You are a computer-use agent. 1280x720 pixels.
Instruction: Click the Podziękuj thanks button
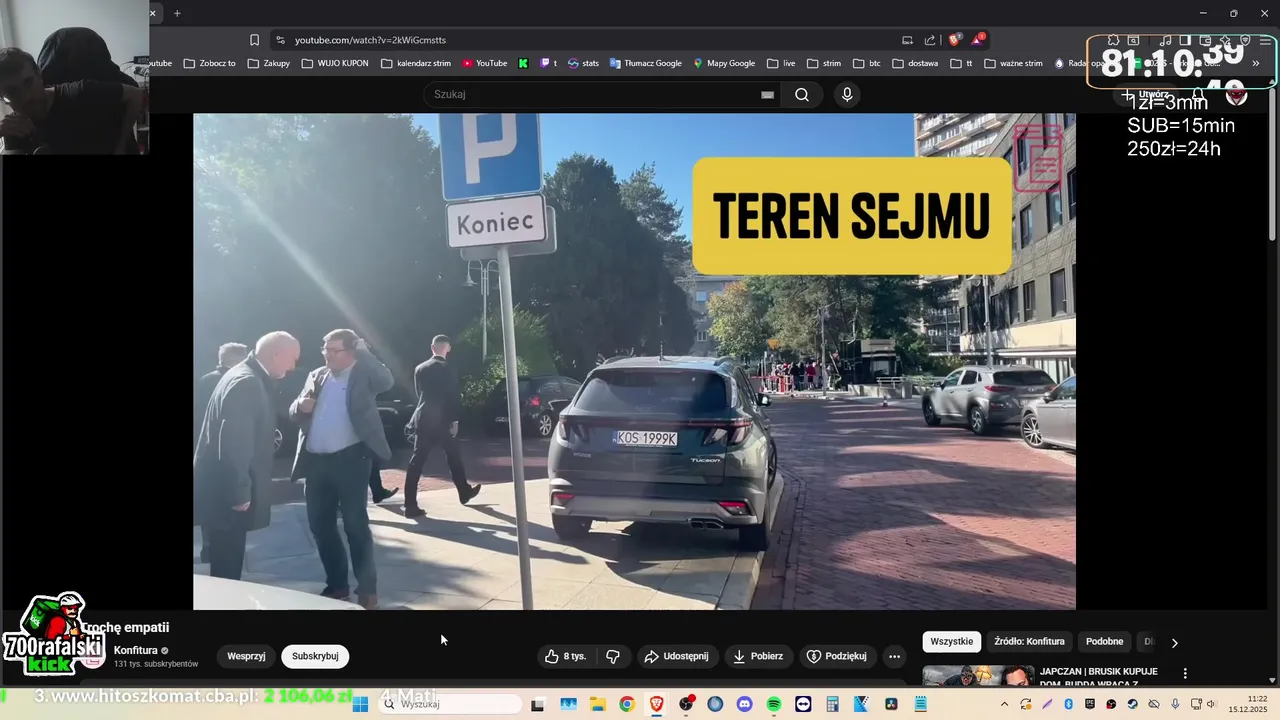coord(836,656)
